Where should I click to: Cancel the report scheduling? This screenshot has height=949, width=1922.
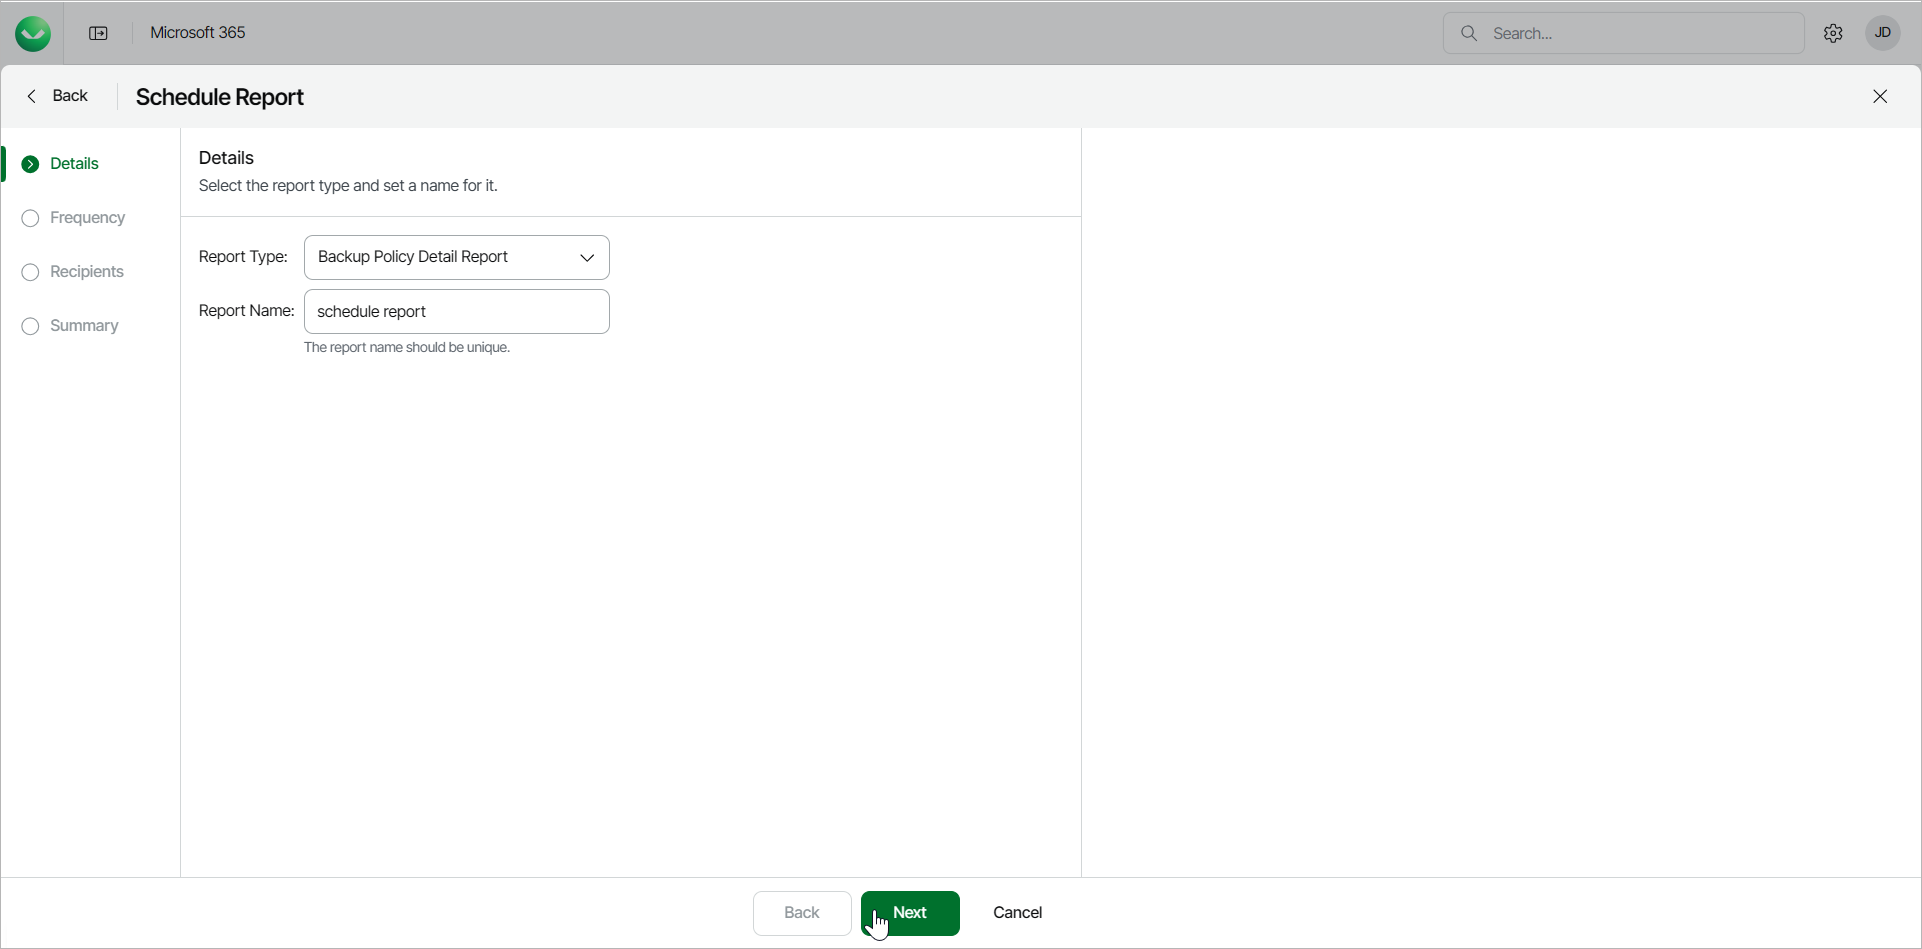click(1018, 913)
